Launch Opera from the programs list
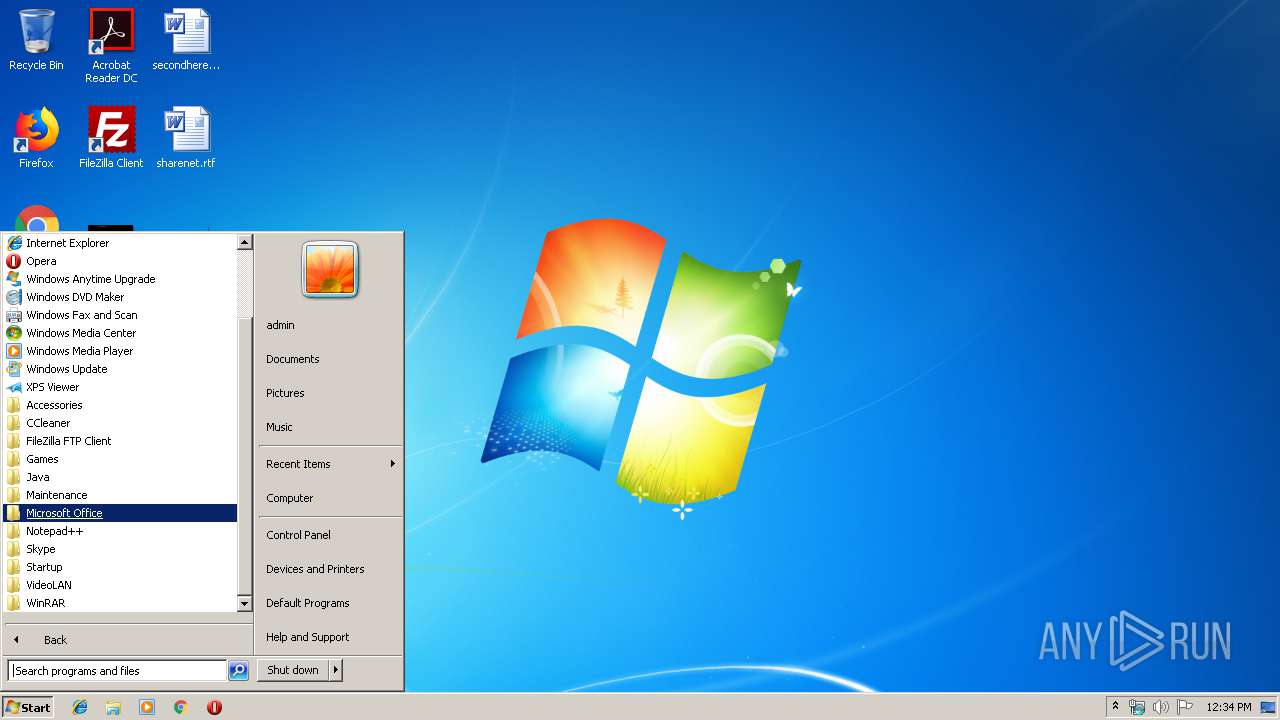1280x720 pixels. [120, 261]
